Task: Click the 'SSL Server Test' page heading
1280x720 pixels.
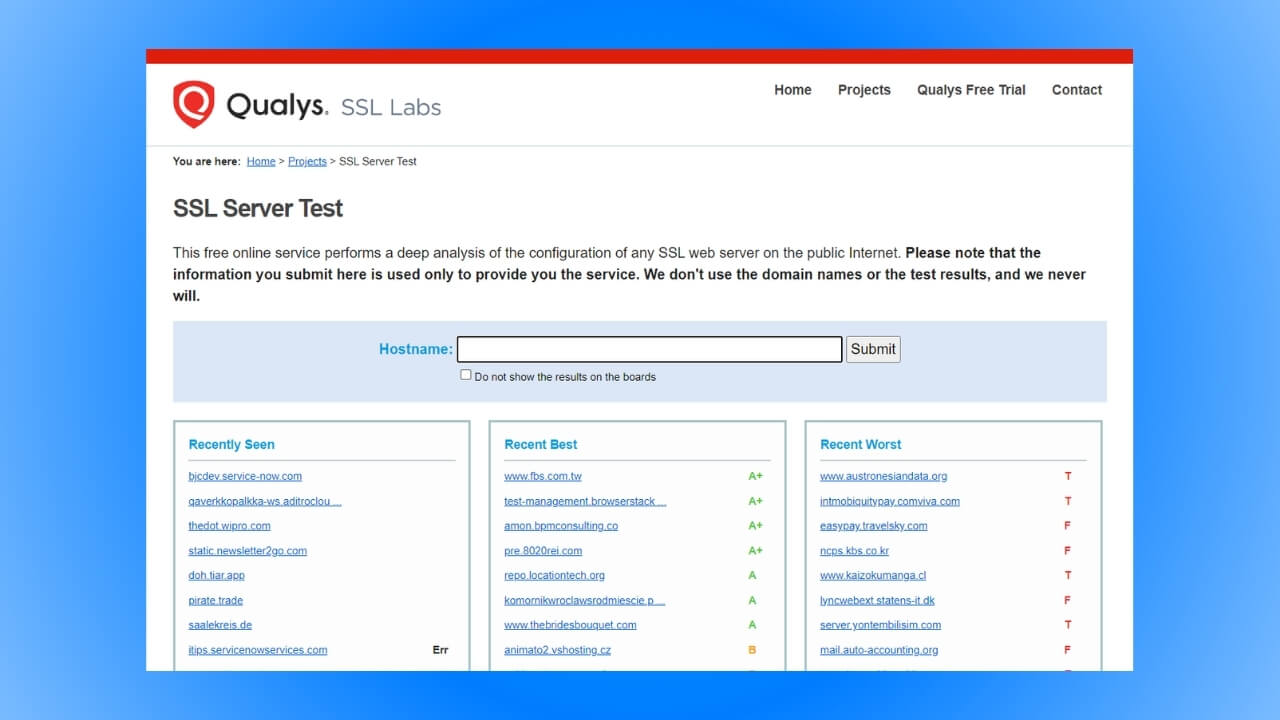Action: pyautogui.click(x=258, y=208)
